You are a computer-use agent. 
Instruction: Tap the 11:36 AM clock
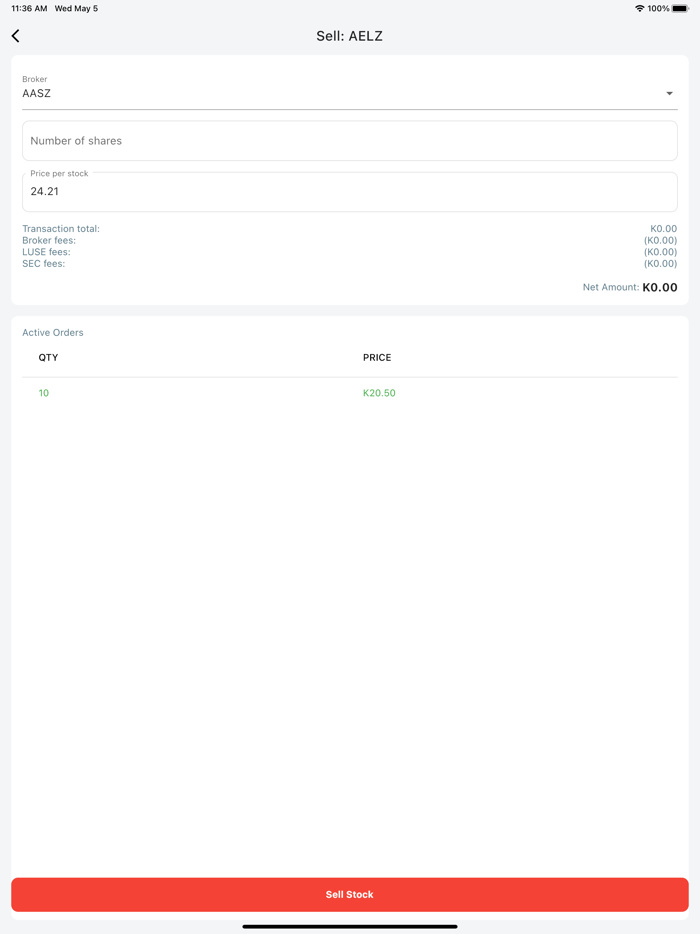click(29, 8)
